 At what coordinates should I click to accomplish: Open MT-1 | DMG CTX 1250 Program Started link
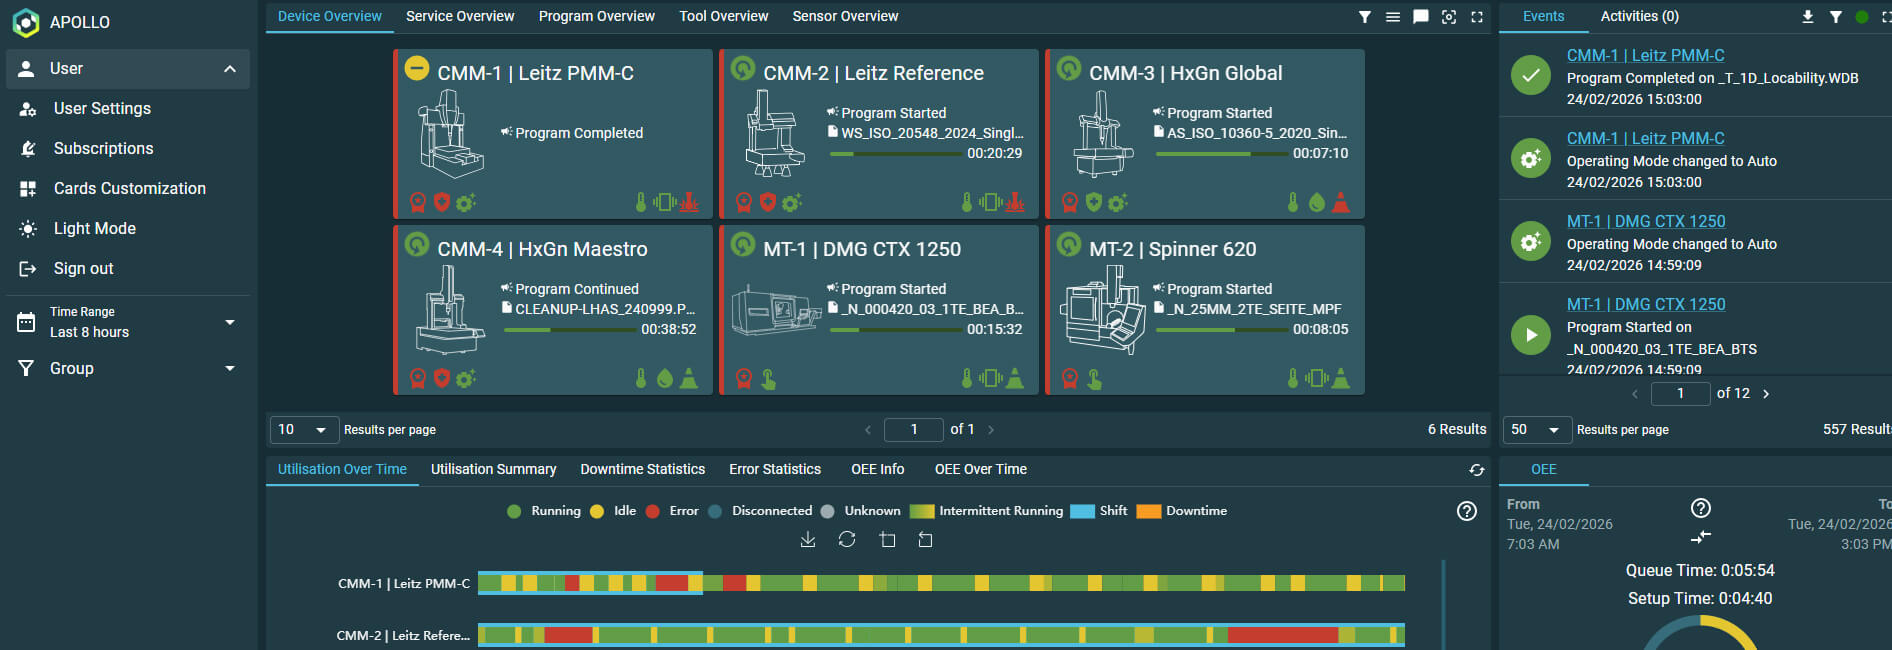click(x=1646, y=304)
